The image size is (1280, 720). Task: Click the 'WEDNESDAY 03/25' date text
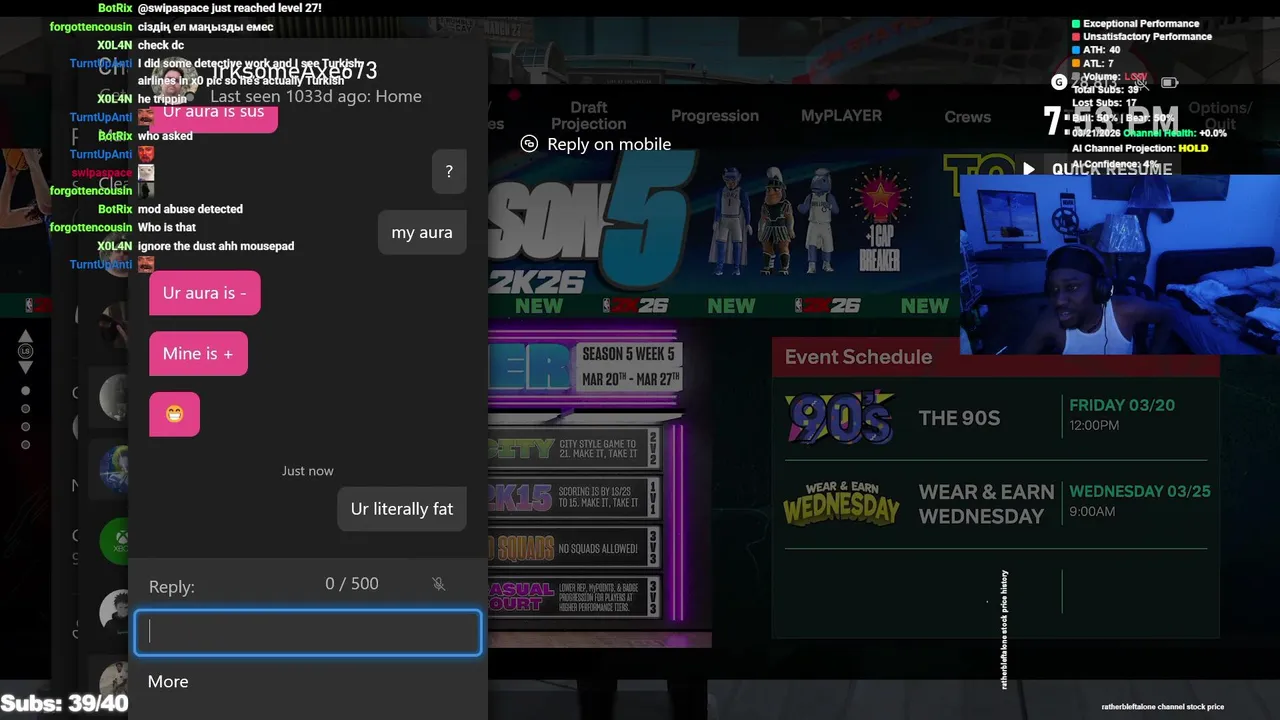click(1140, 492)
